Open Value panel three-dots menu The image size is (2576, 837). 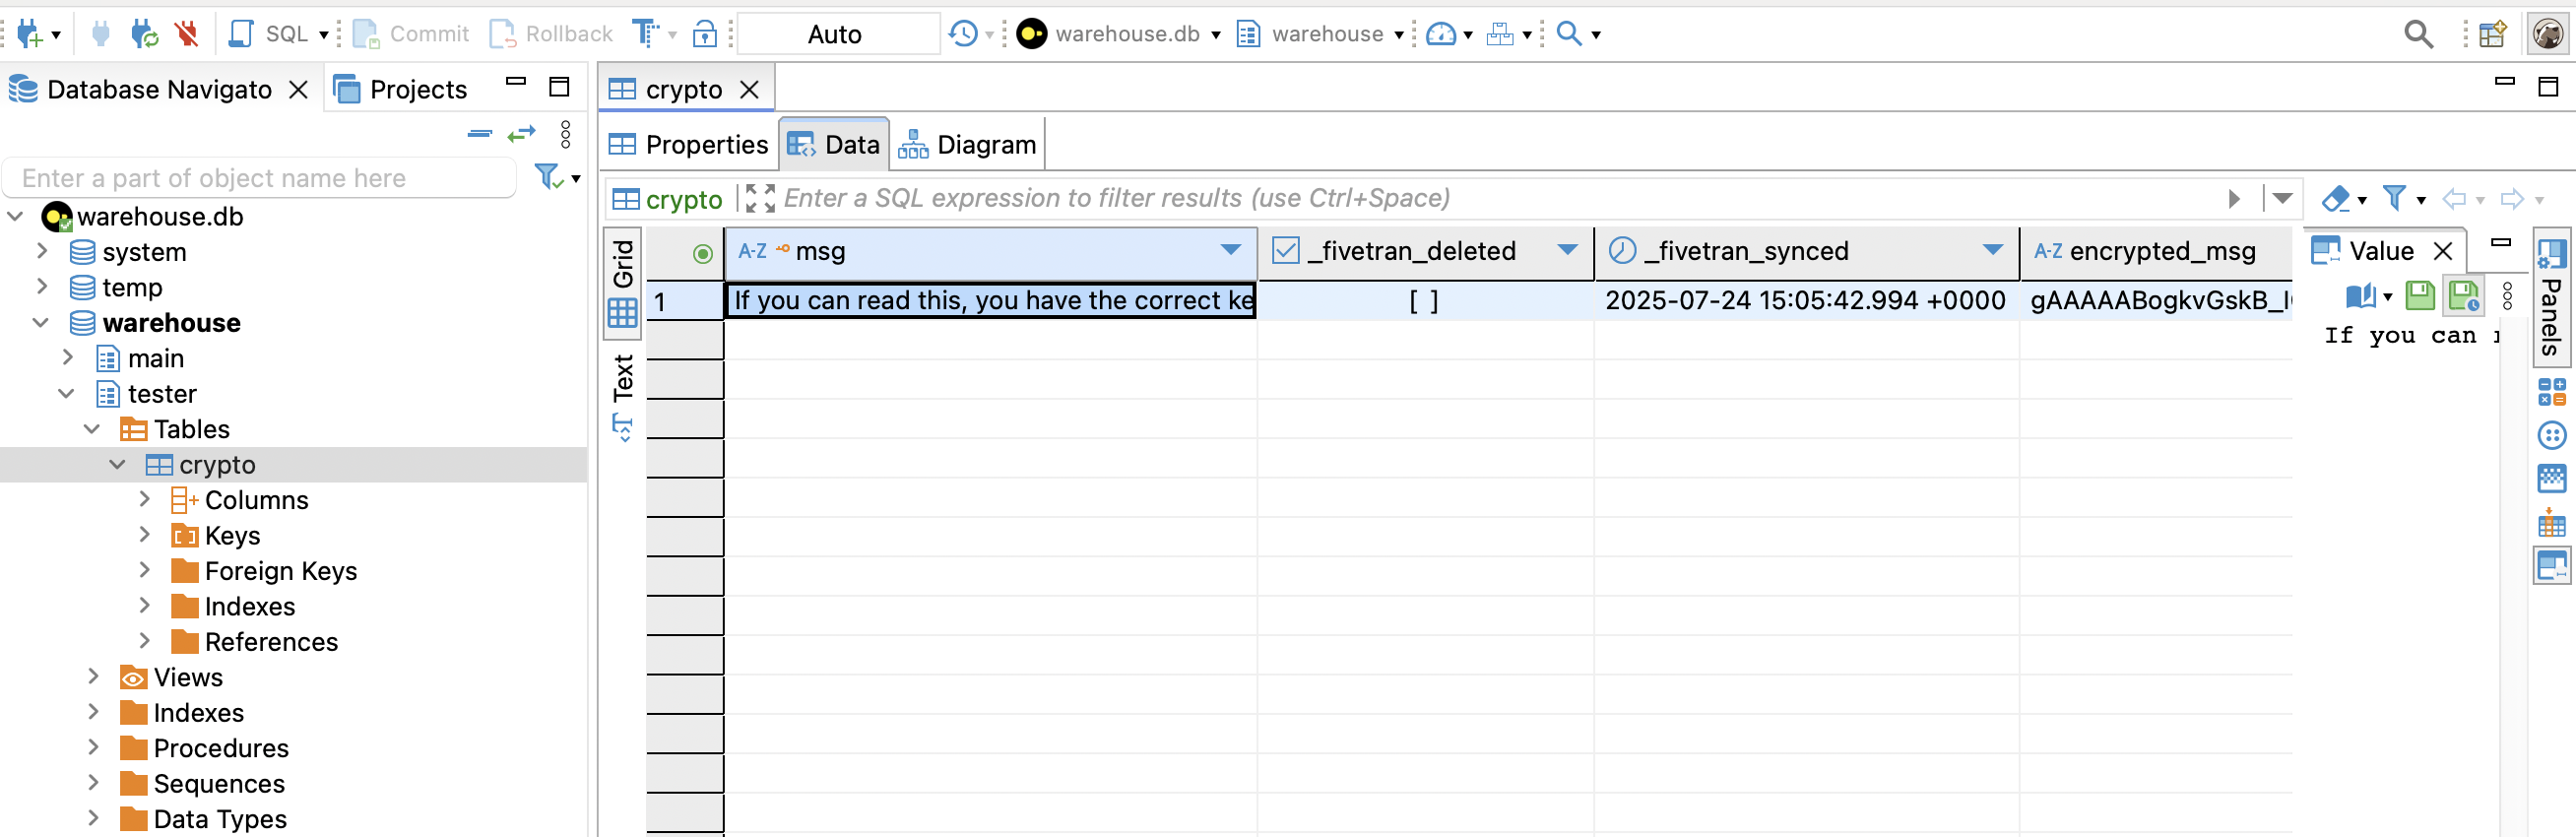pyautogui.click(x=2507, y=296)
